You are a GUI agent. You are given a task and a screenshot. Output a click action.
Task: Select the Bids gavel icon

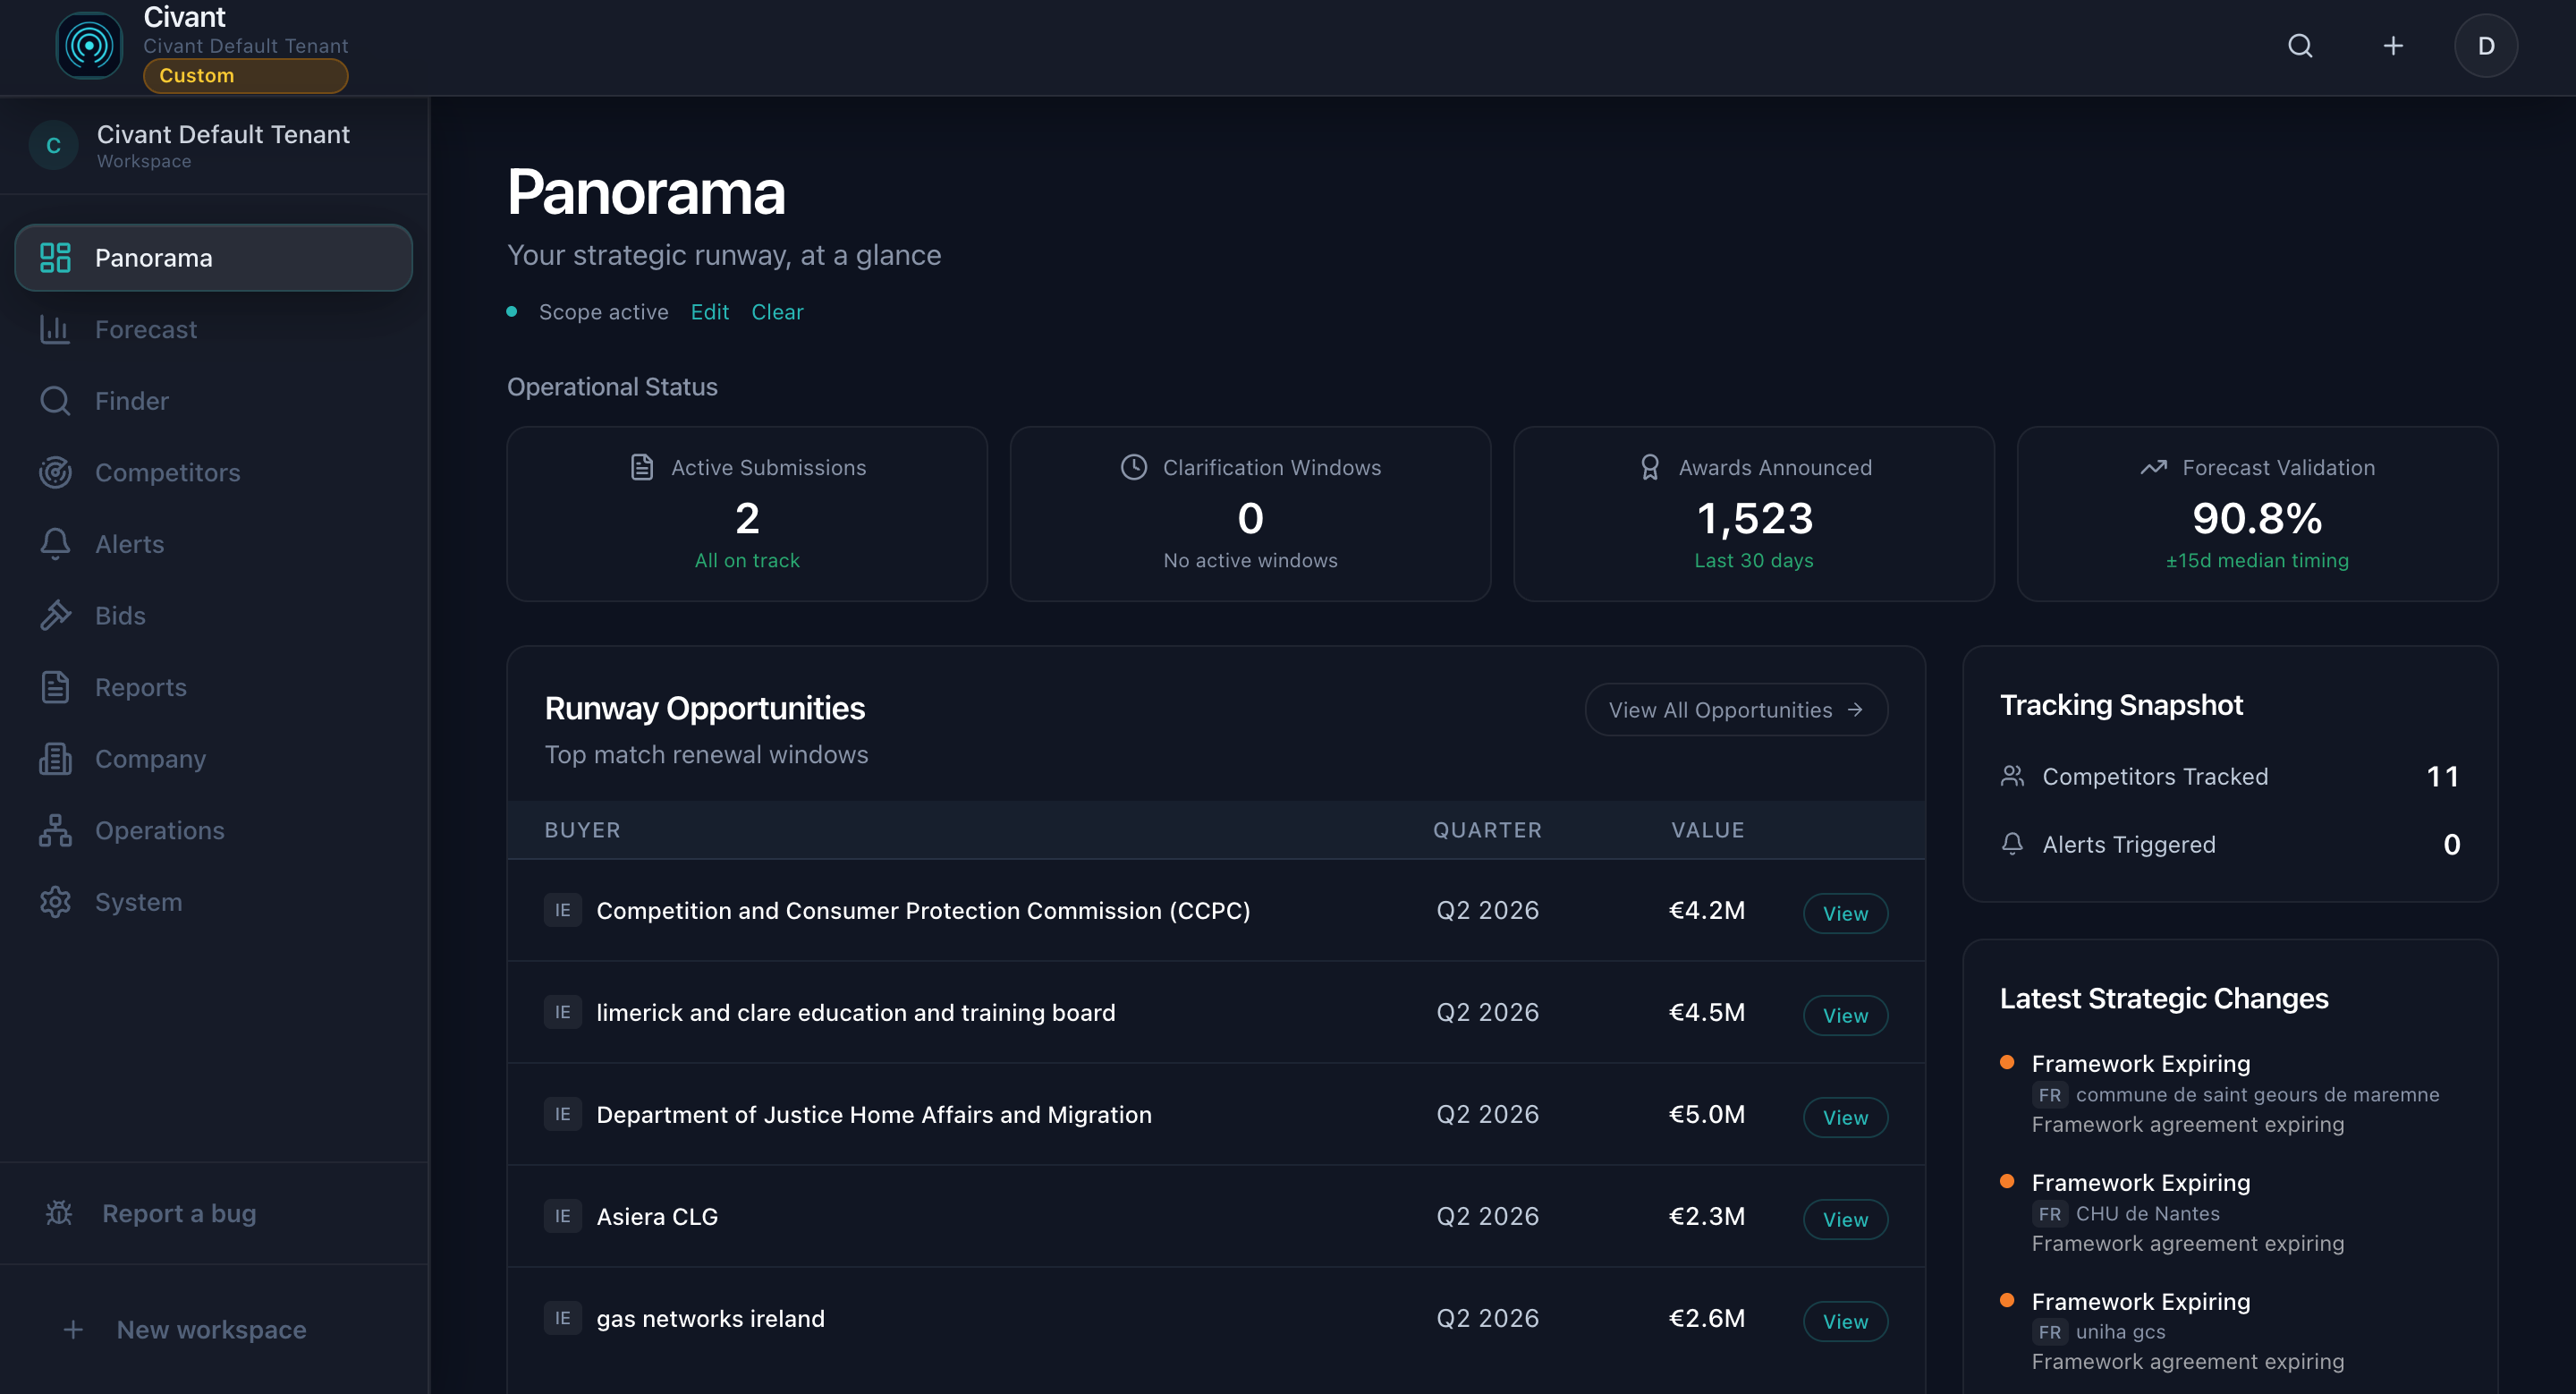55,615
